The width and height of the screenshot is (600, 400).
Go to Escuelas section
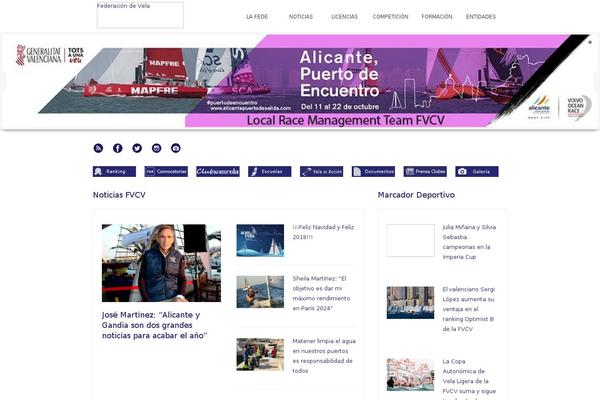pyautogui.click(x=270, y=171)
